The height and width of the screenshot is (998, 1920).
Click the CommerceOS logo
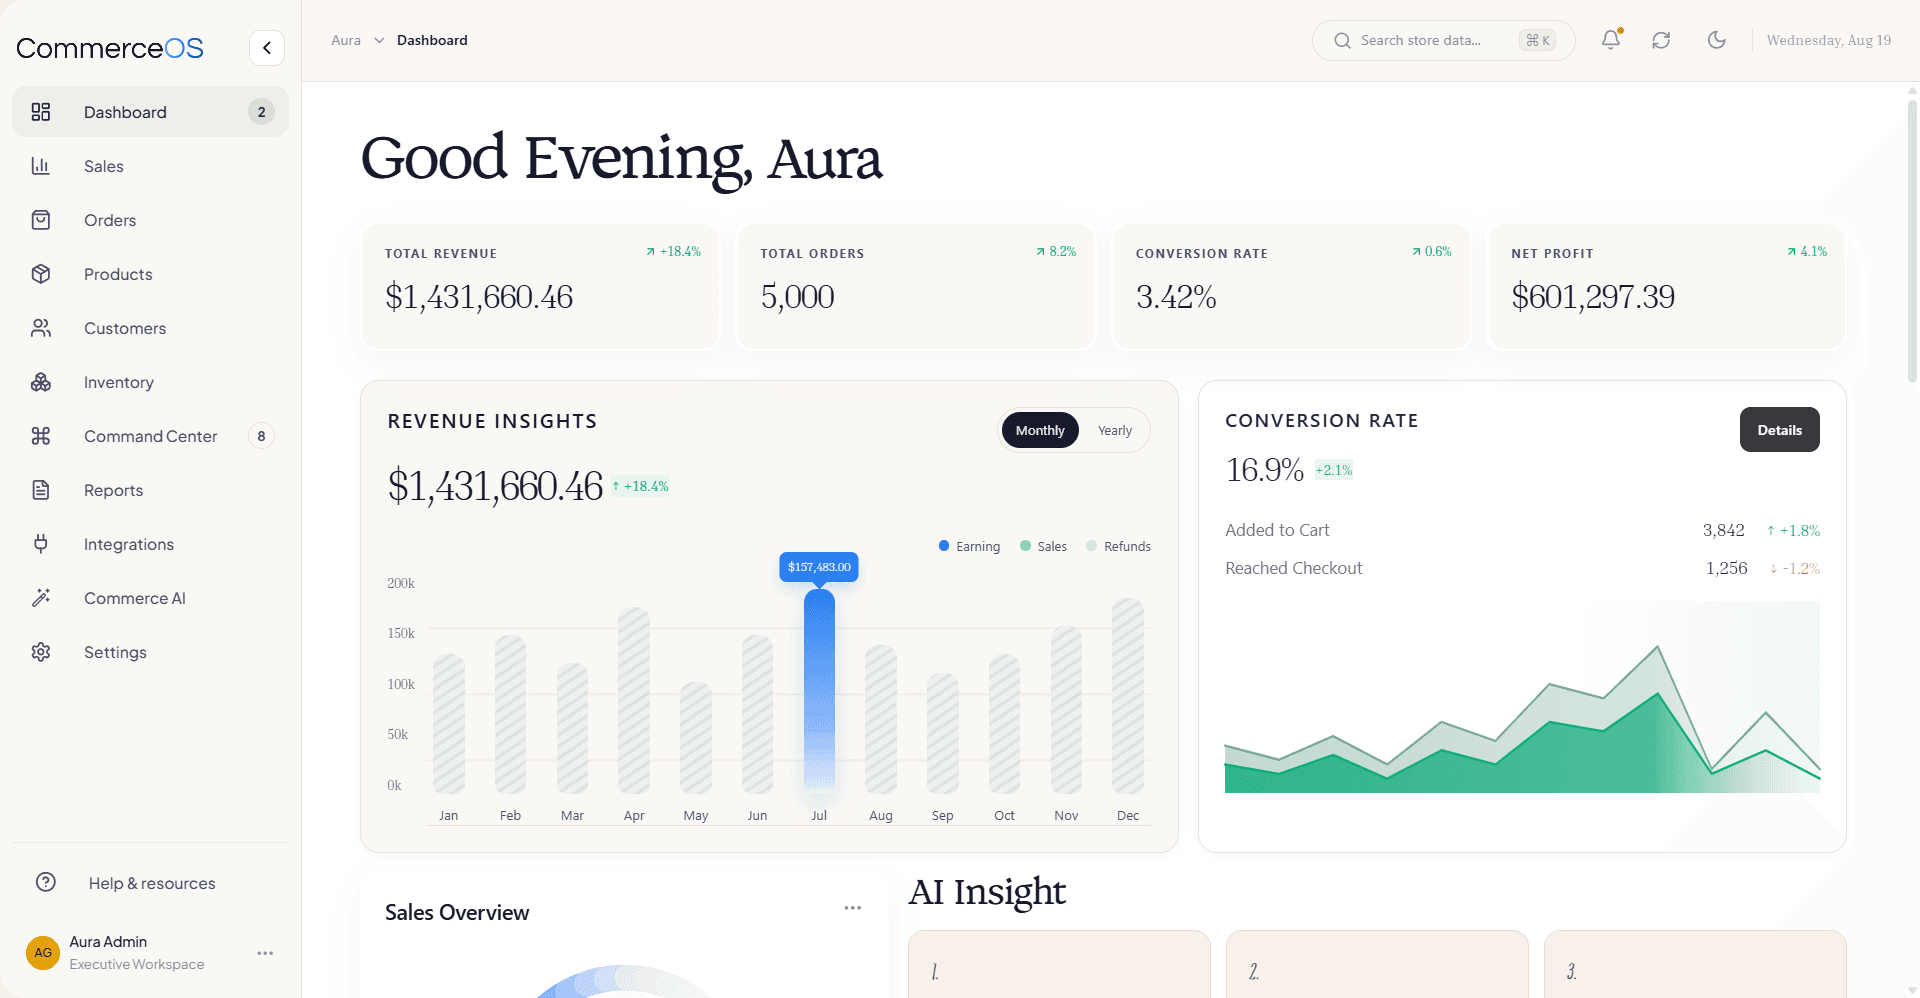coord(110,48)
